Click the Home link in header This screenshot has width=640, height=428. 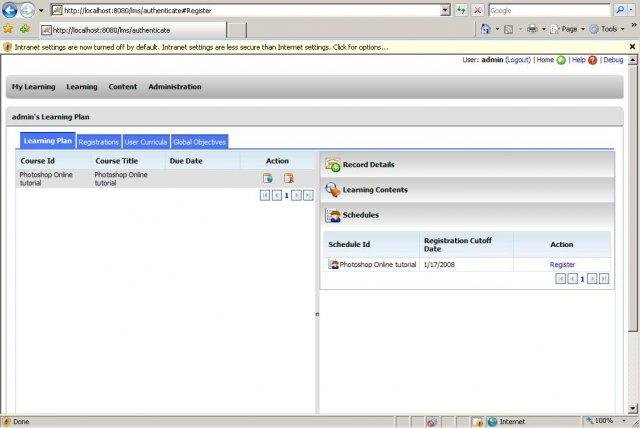pyautogui.click(x=545, y=60)
